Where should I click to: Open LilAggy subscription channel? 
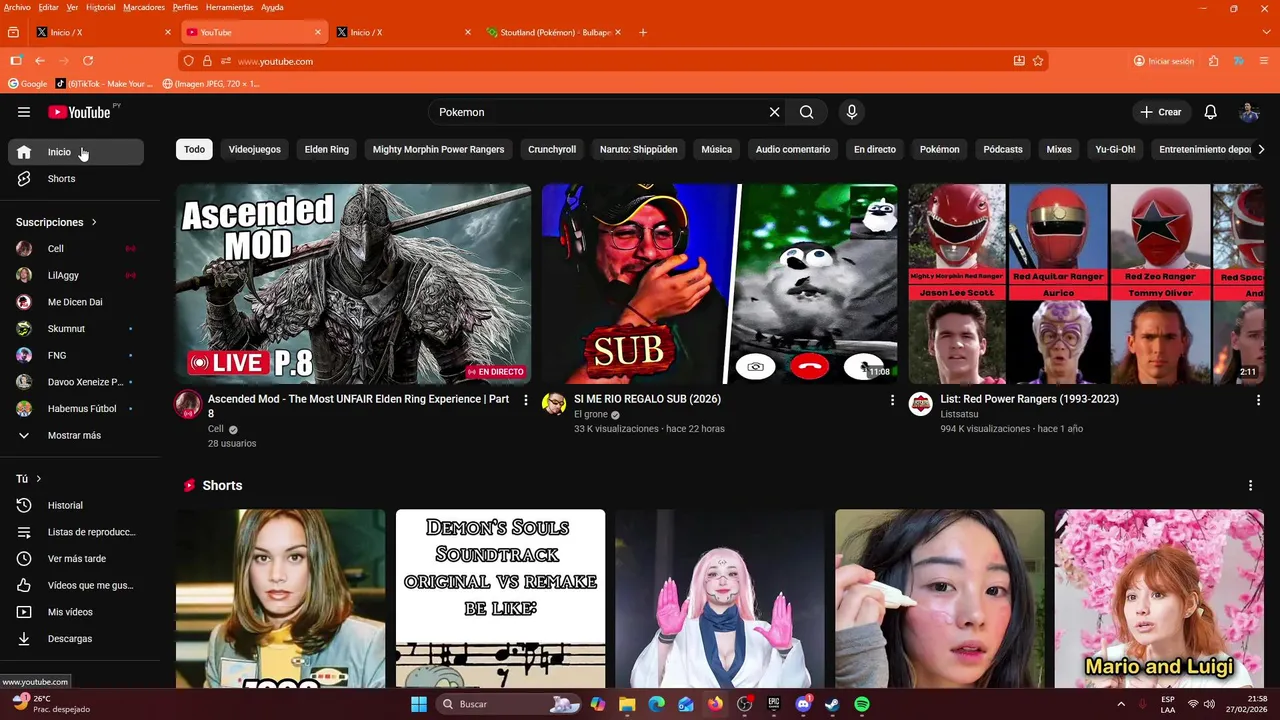tap(76, 276)
